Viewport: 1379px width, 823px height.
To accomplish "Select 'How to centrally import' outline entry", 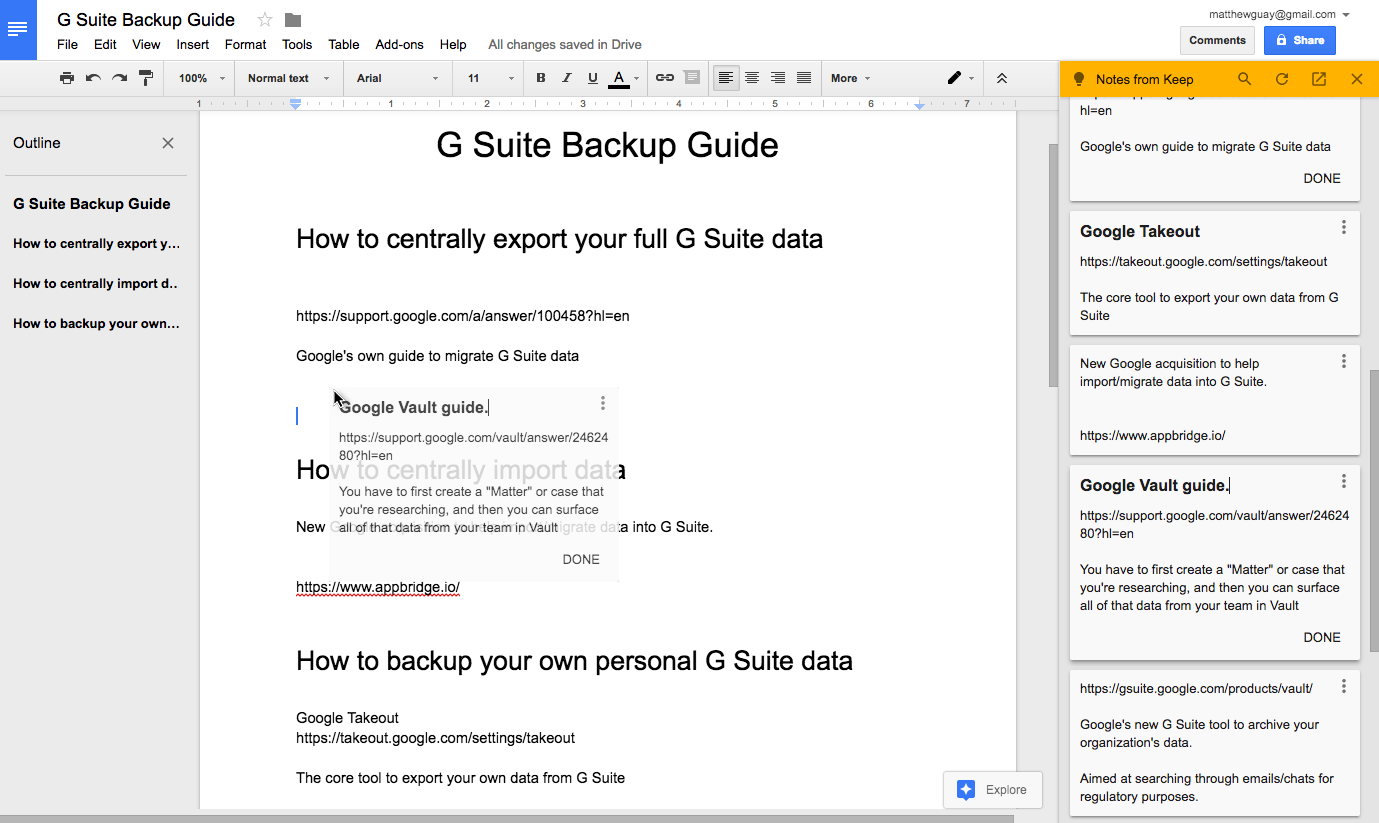I will [x=96, y=284].
